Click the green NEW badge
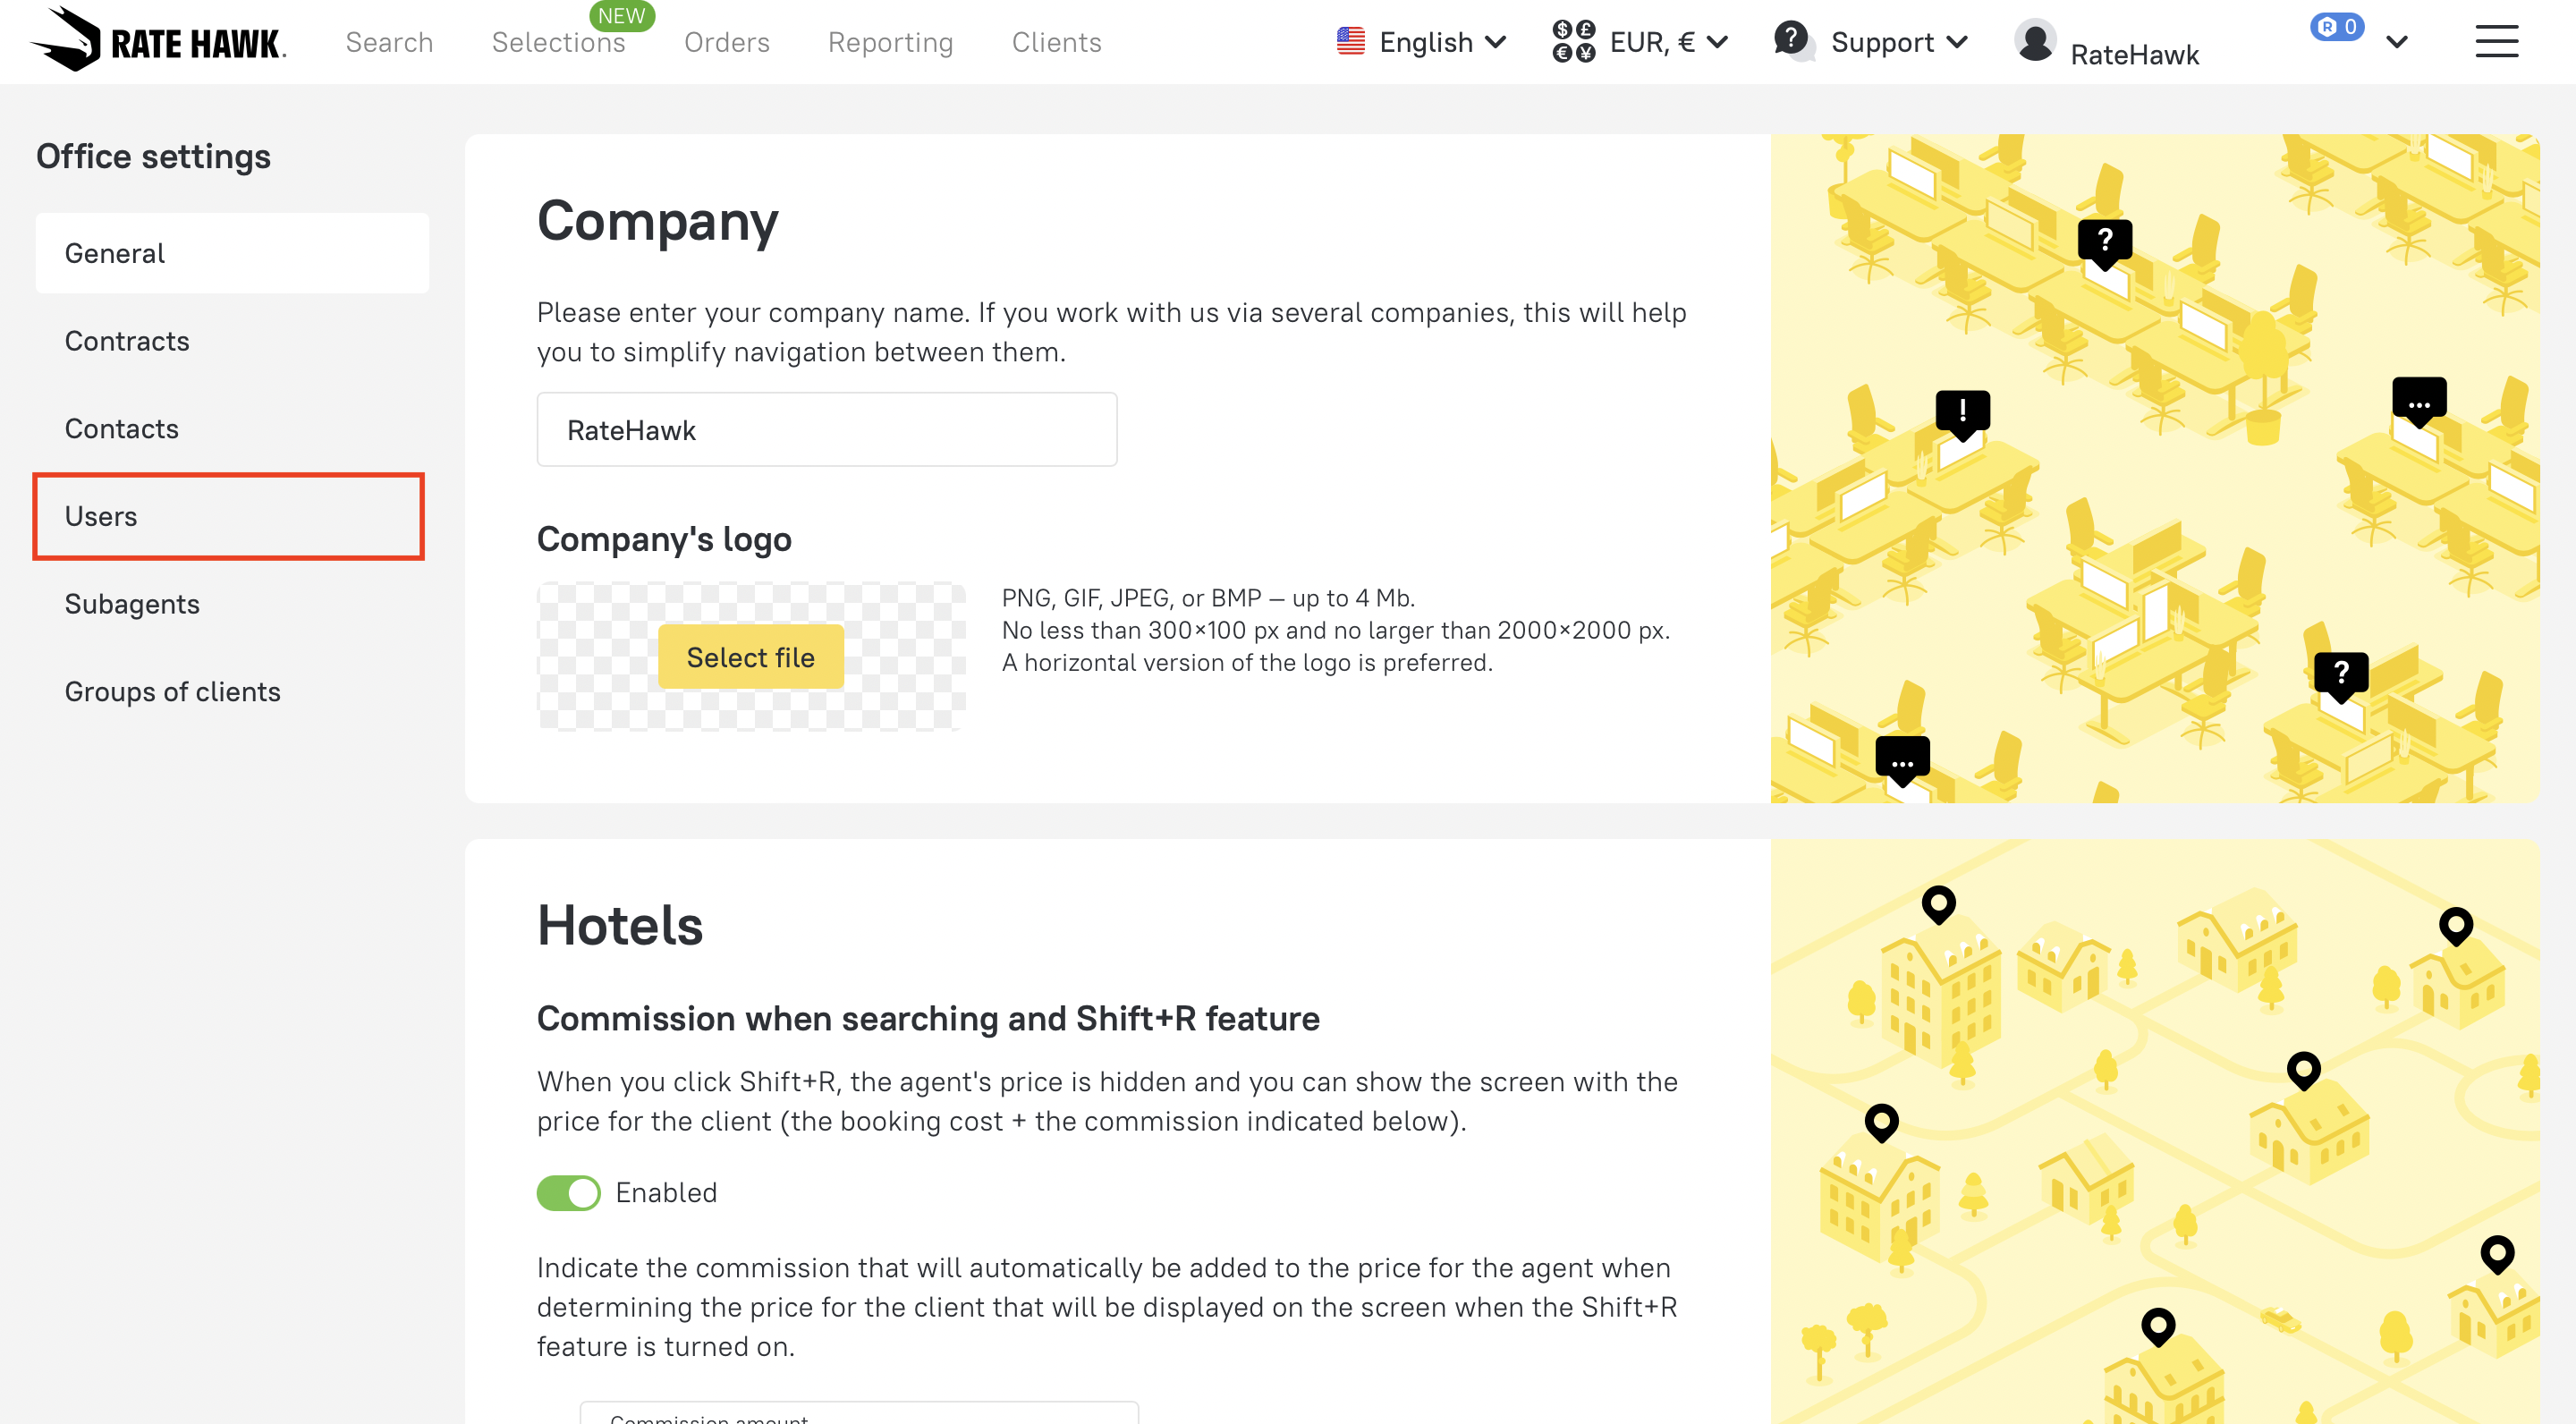 click(x=621, y=16)
